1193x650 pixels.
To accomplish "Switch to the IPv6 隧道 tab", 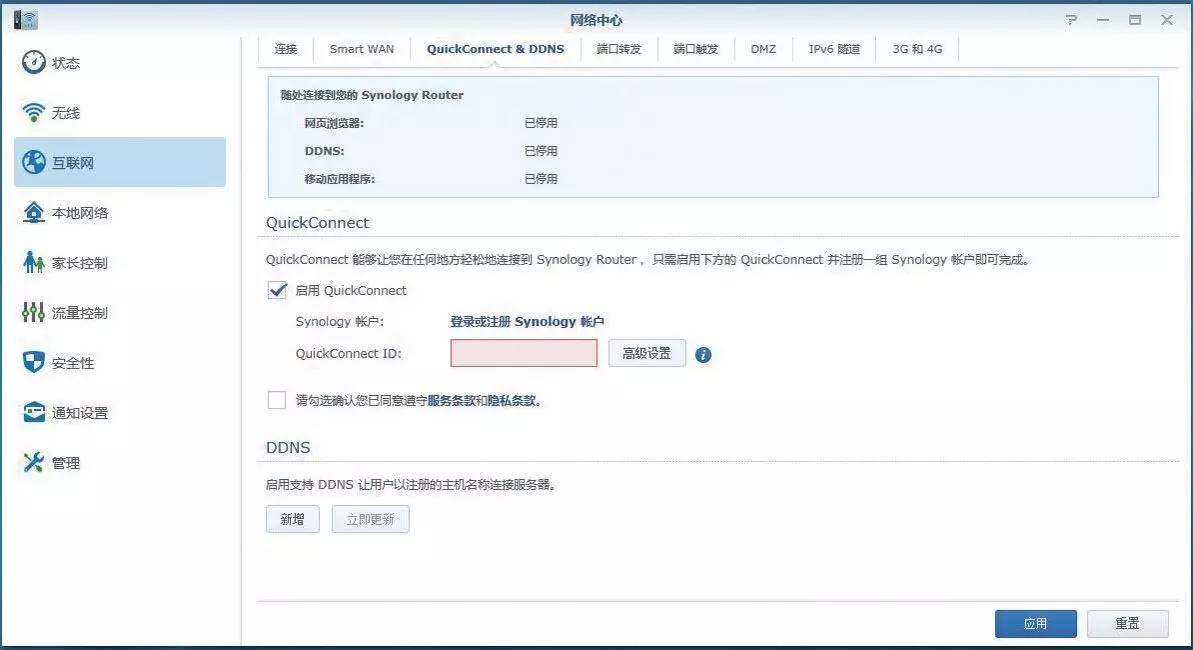I will [x=834, y=49].
